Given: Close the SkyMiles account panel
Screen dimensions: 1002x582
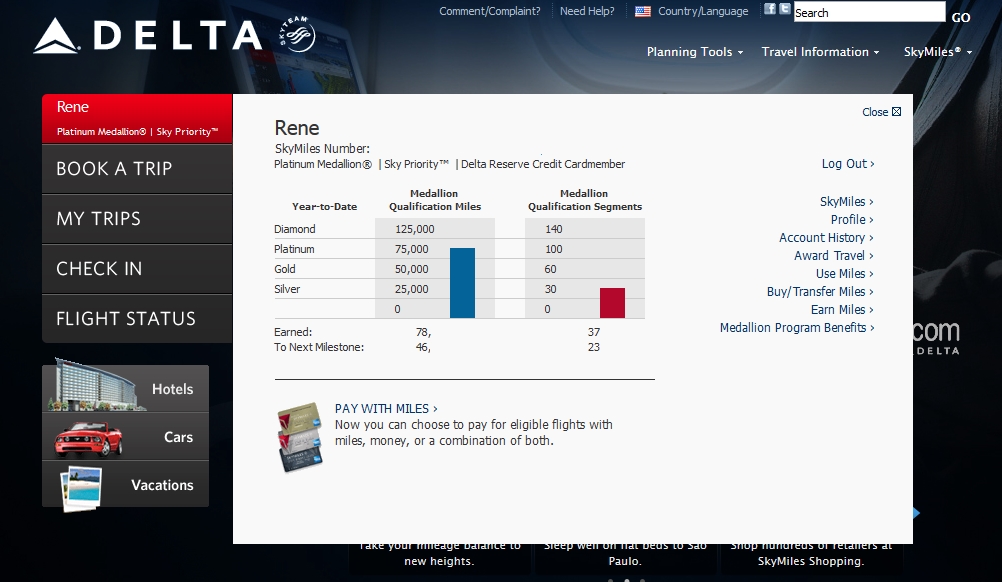Looking at the screenshot, I should click(881, 112).
